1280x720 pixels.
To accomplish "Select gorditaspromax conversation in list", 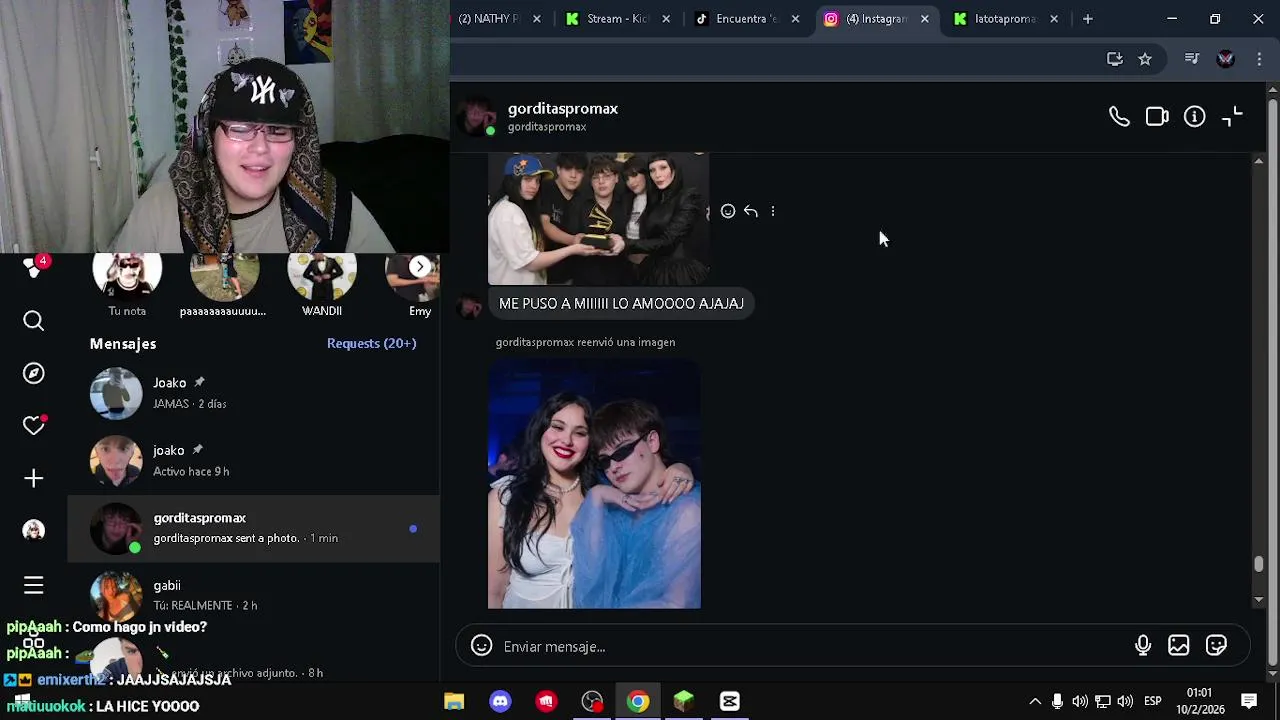I will point(254,528).
